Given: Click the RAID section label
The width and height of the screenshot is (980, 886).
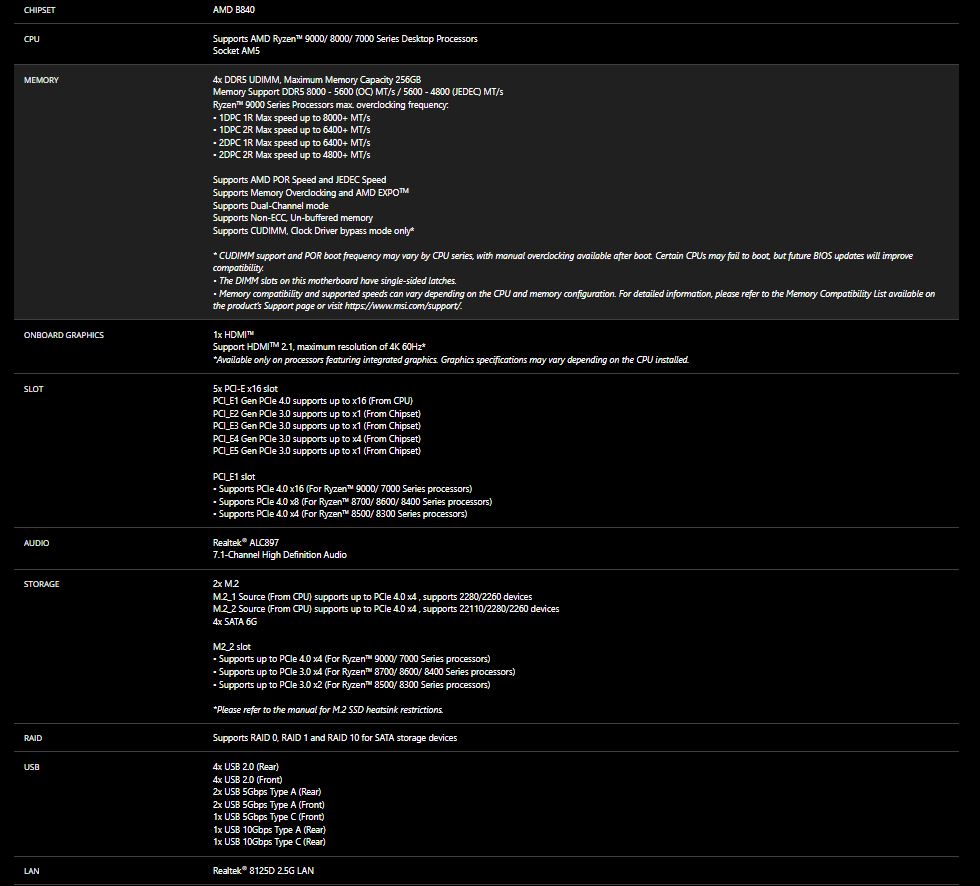Looking at the screenshot, I should [x=33, y=738].
